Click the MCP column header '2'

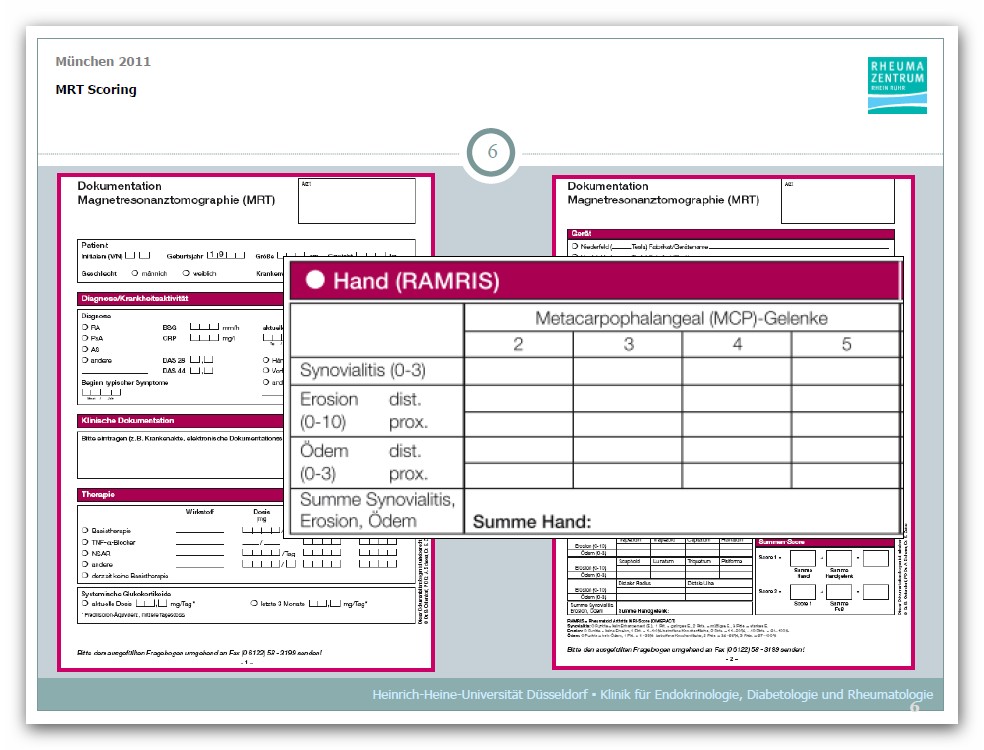(x=518, y=344)
